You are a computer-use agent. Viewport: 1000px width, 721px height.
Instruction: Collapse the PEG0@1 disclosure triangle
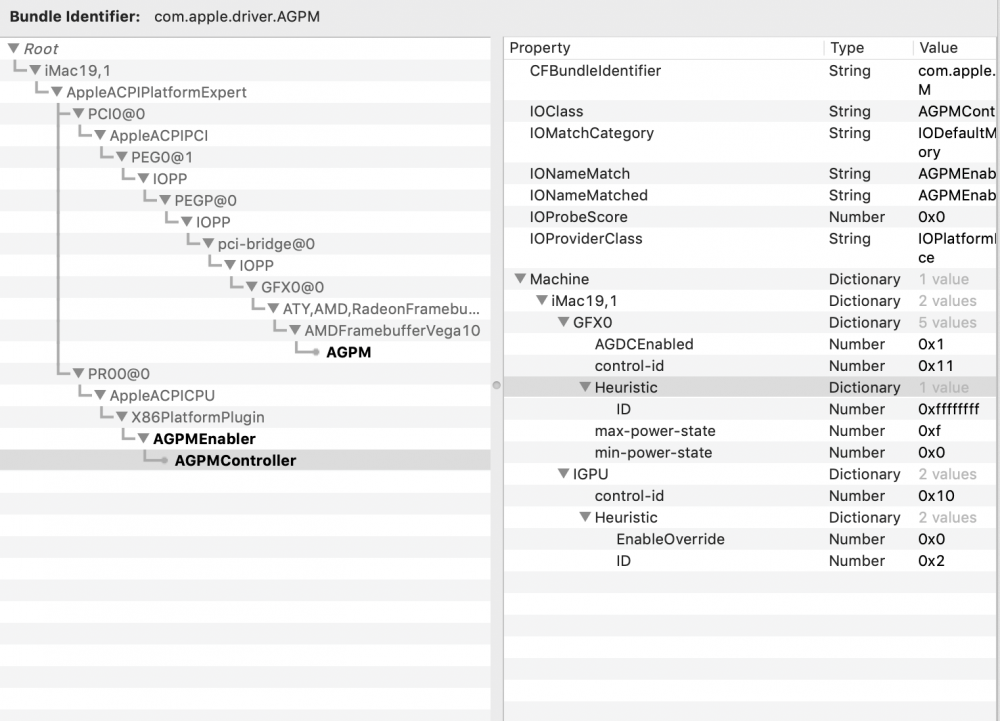[122, 157]
